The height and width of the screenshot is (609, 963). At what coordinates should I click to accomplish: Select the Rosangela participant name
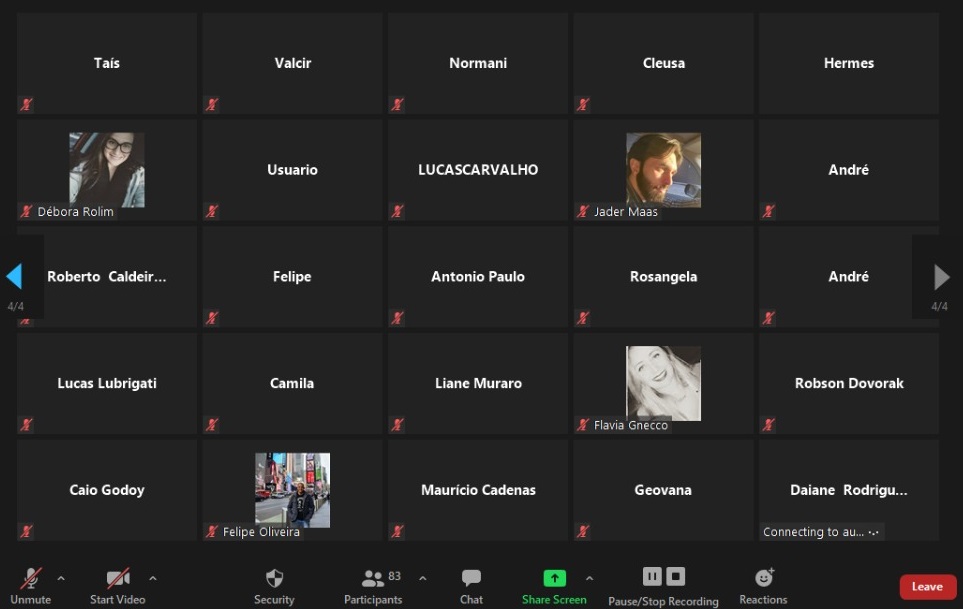click(663, 277)
